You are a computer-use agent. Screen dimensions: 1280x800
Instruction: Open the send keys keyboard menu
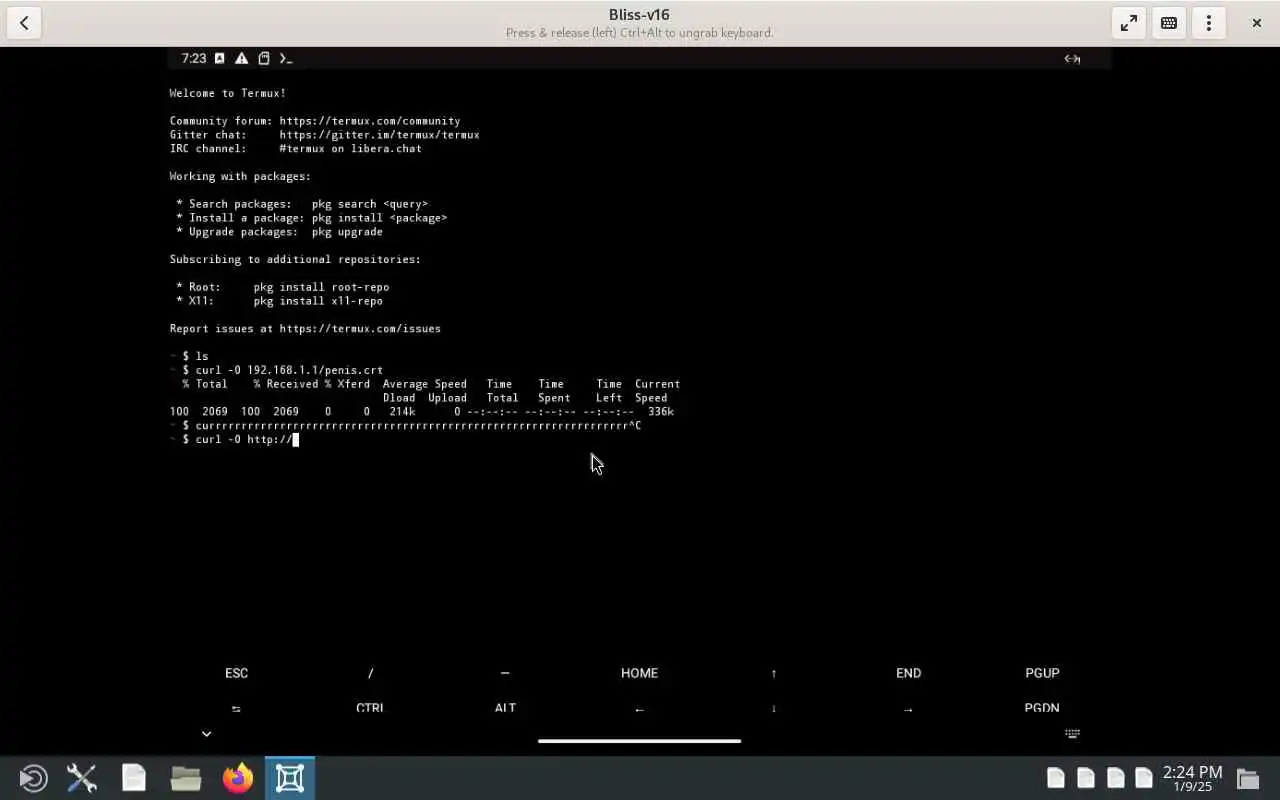point(1169,23)
